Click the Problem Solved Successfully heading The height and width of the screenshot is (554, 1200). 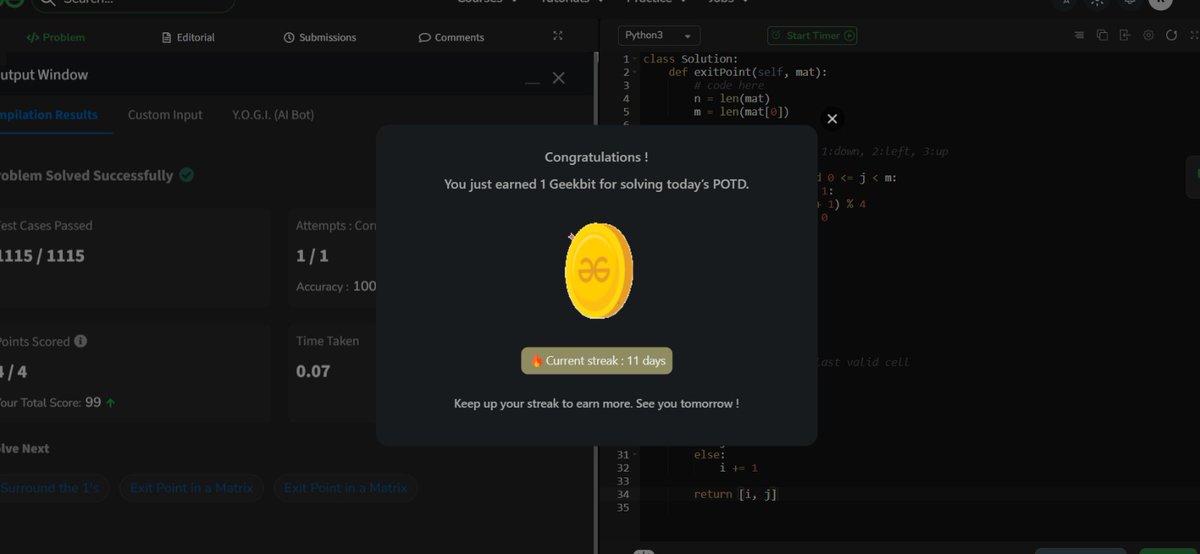coord(87,175)
